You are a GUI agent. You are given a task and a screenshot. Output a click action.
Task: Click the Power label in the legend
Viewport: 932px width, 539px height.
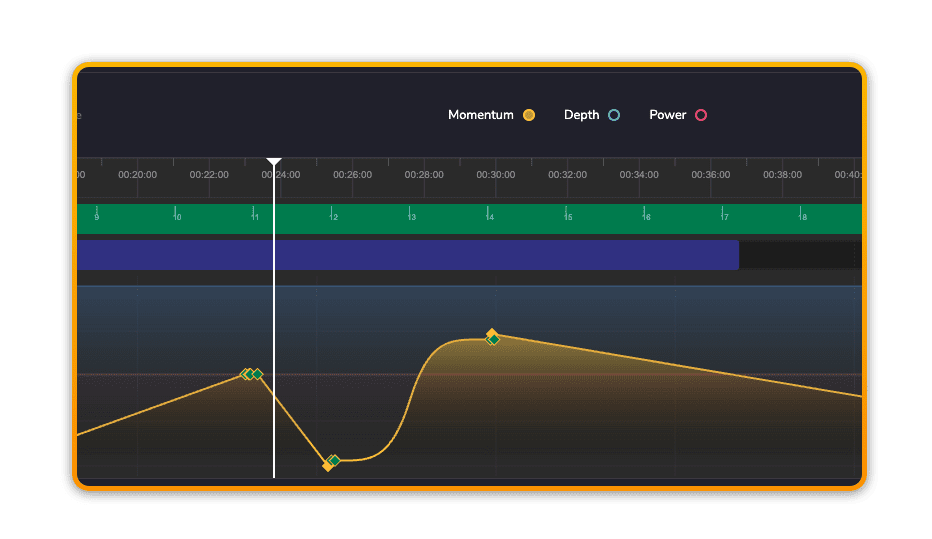(x=667, y=115)
